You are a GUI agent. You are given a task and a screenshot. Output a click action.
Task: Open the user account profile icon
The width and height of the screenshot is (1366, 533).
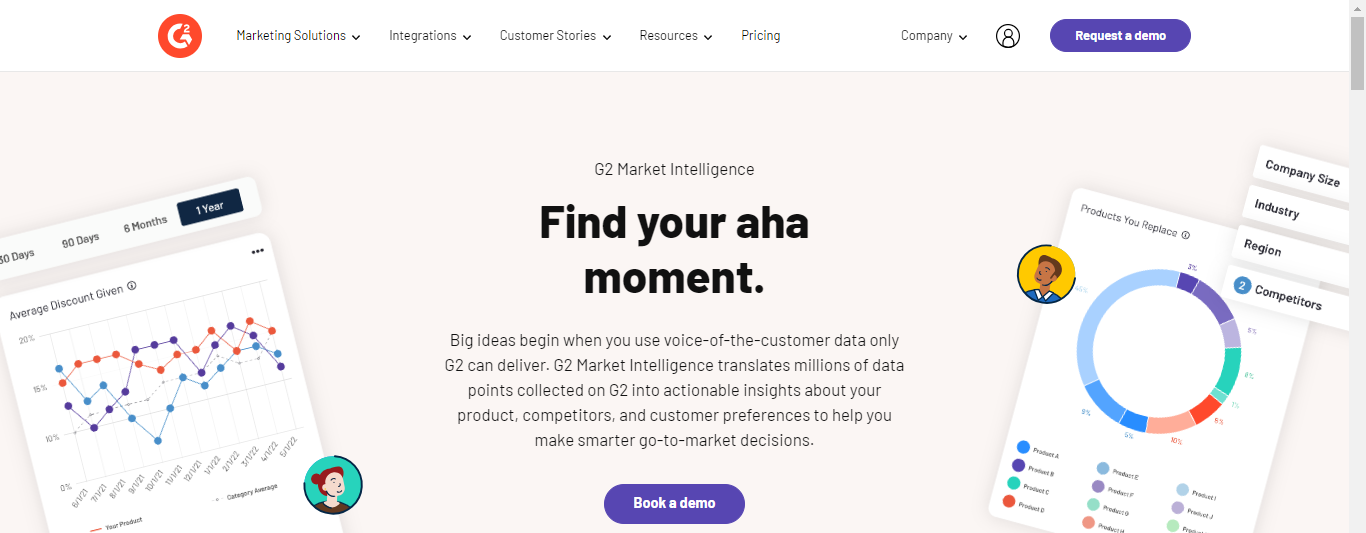pos(1008,36)
